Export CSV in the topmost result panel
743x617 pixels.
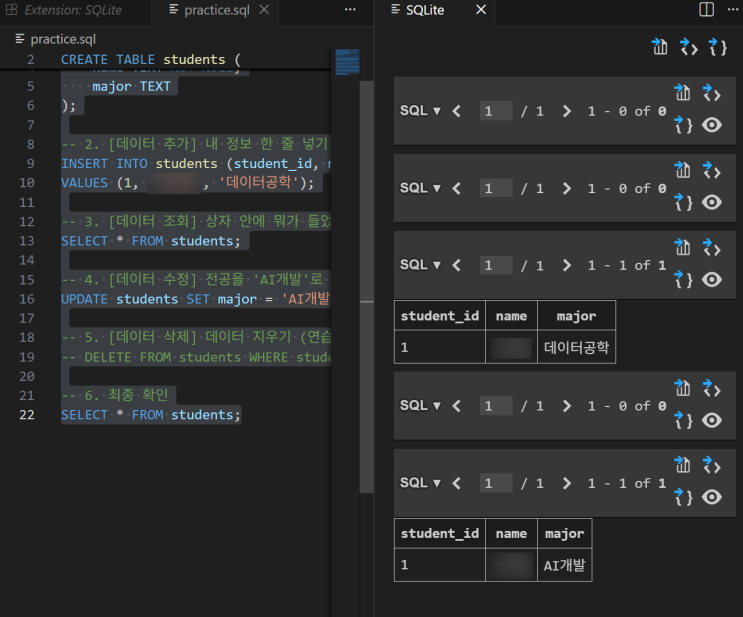pos(682,92)
